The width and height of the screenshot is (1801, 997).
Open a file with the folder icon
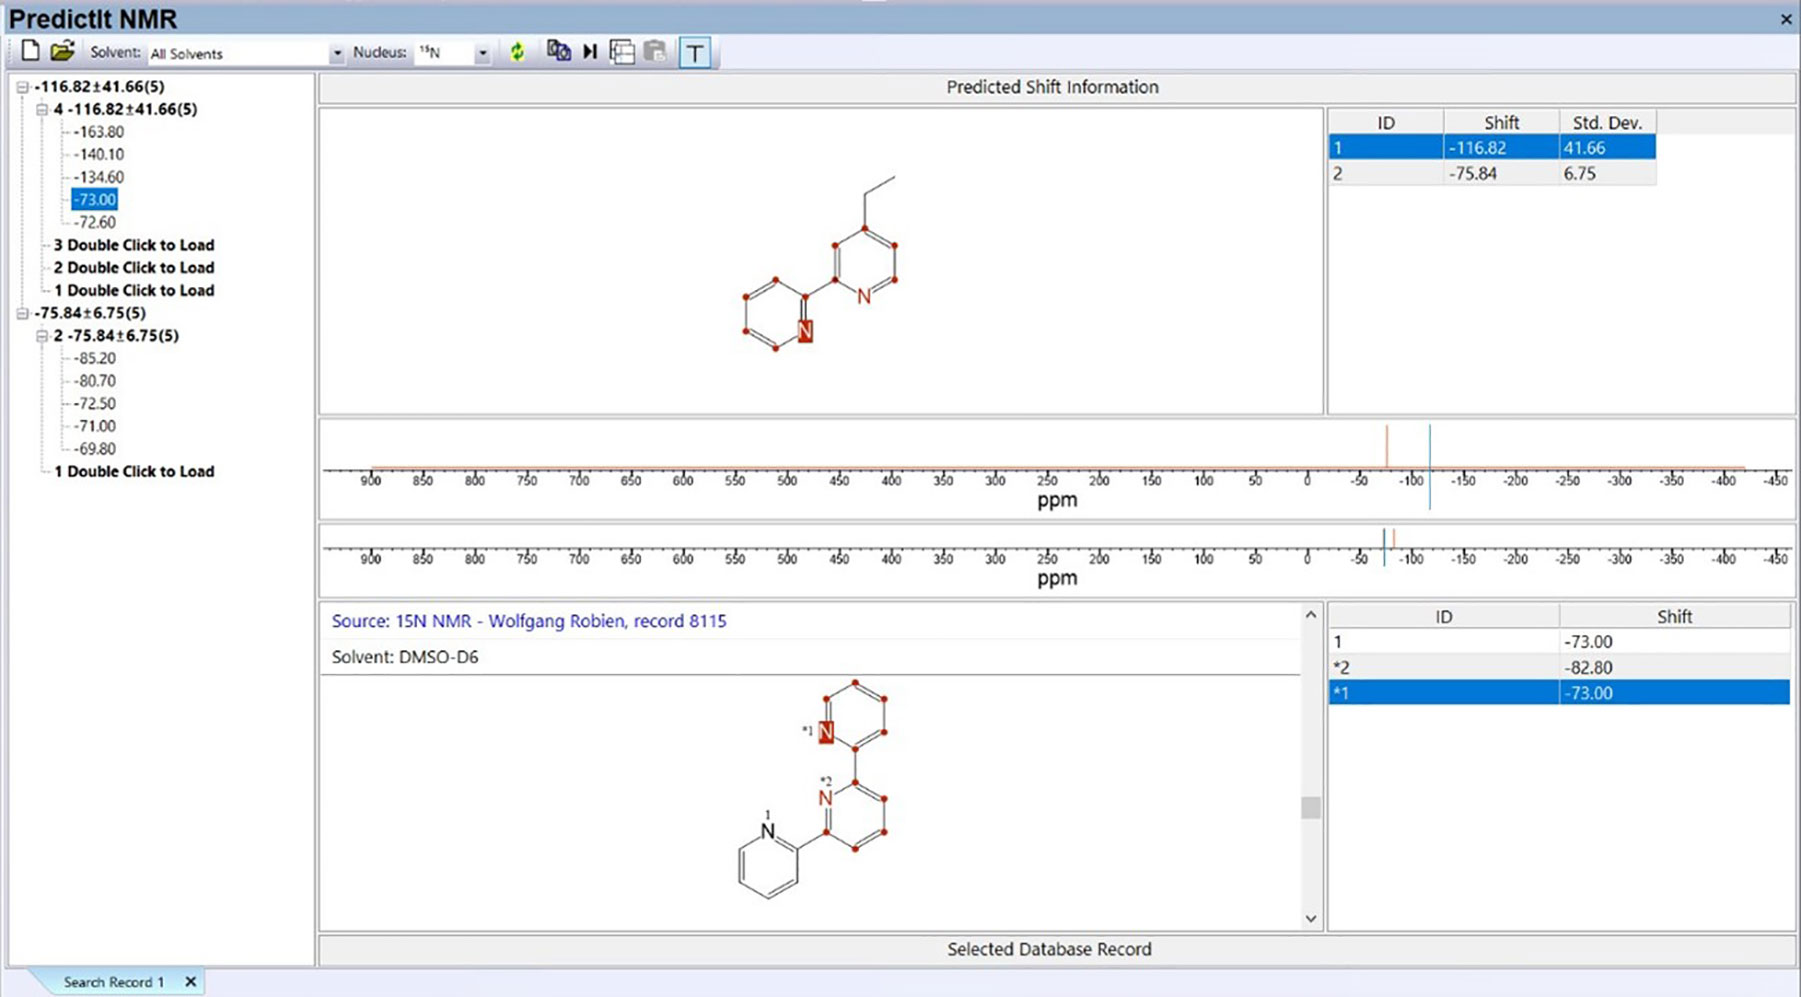tap(62, 51)
